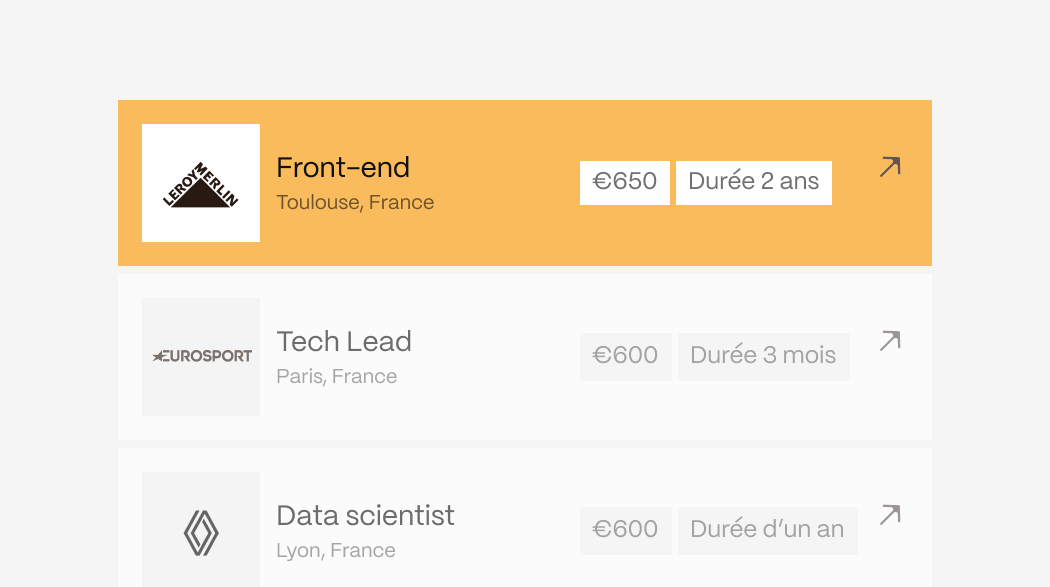Viewport: 1050px width, 587px height.
Task: Click the Durée d'un an tag
Action: coord(767,531)
